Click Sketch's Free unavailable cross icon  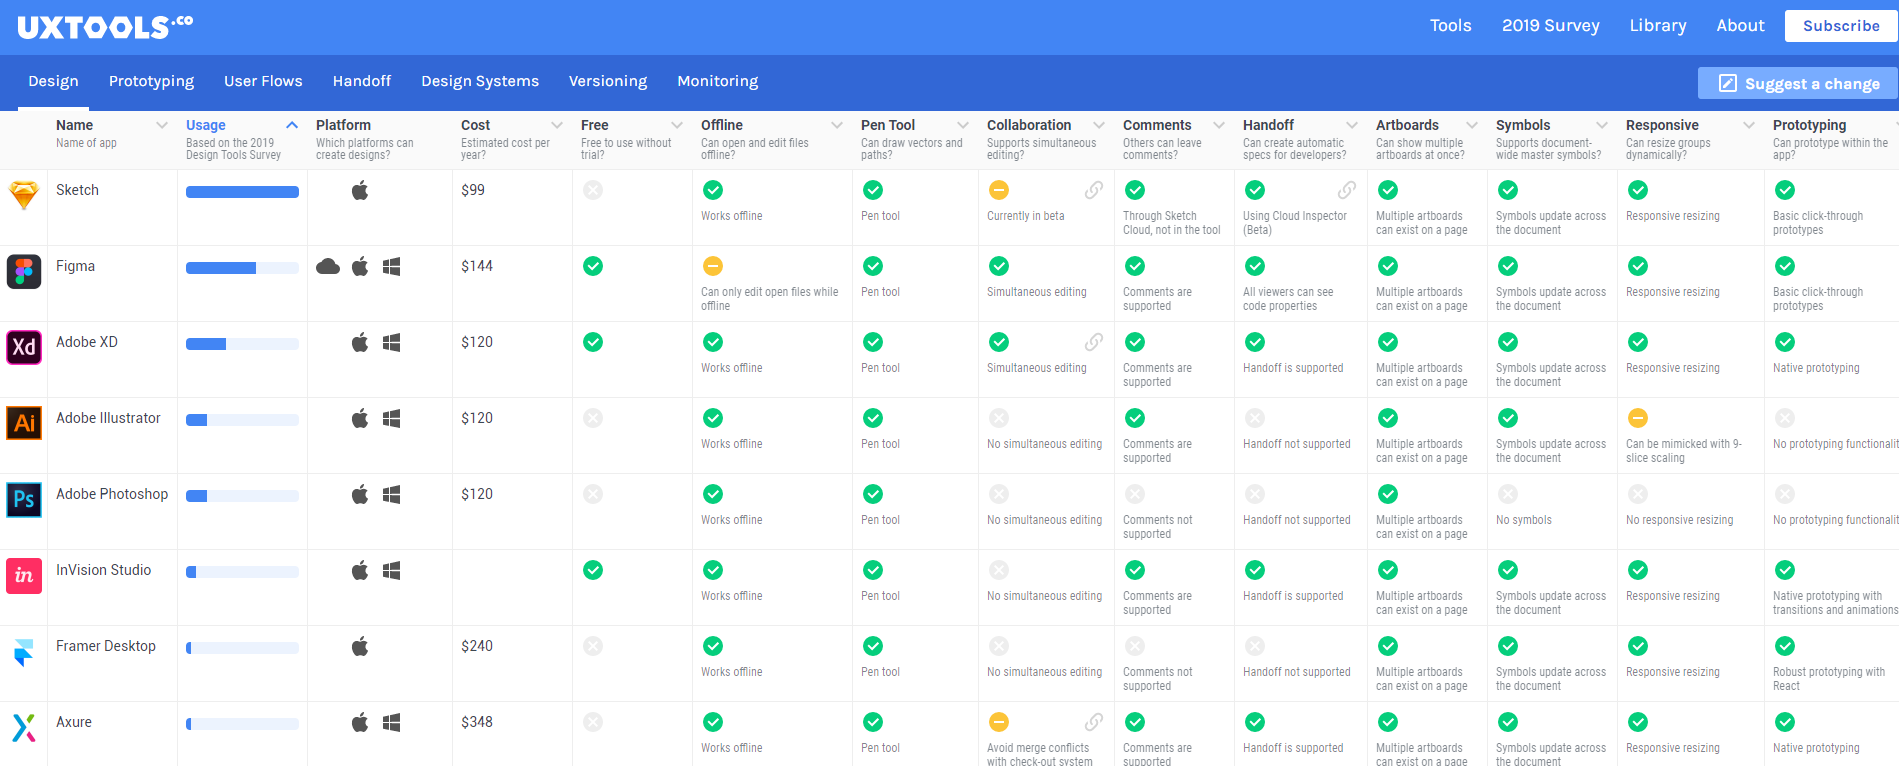(x=593, y=190)
